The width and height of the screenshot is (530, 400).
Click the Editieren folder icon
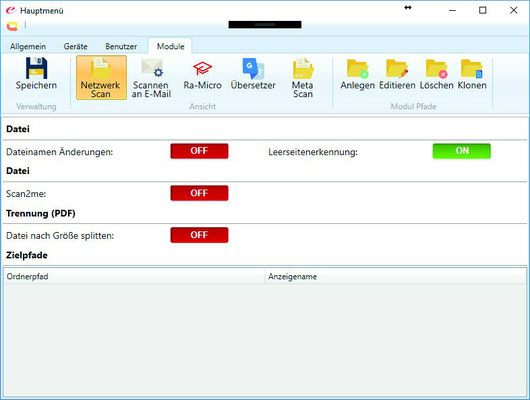pos(397,69)
